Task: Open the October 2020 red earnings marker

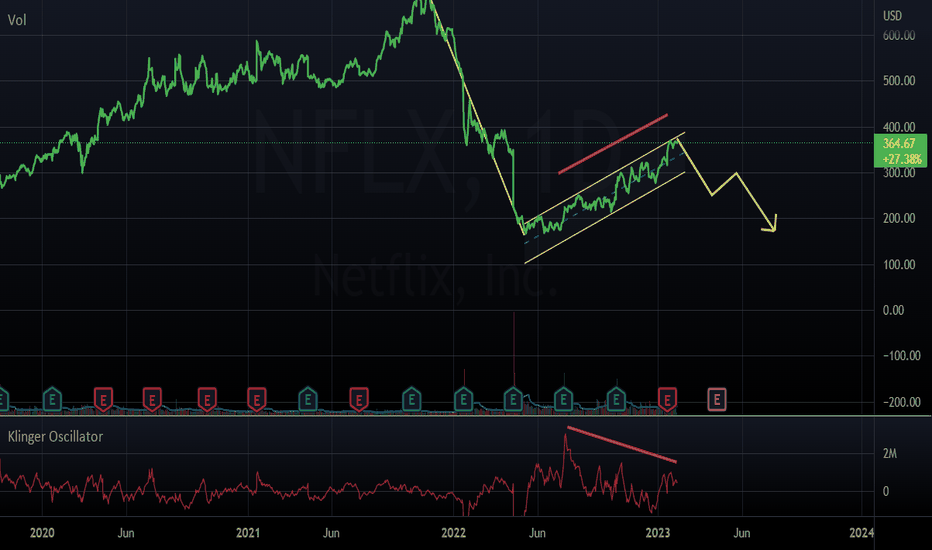Action: coord(207,400)
